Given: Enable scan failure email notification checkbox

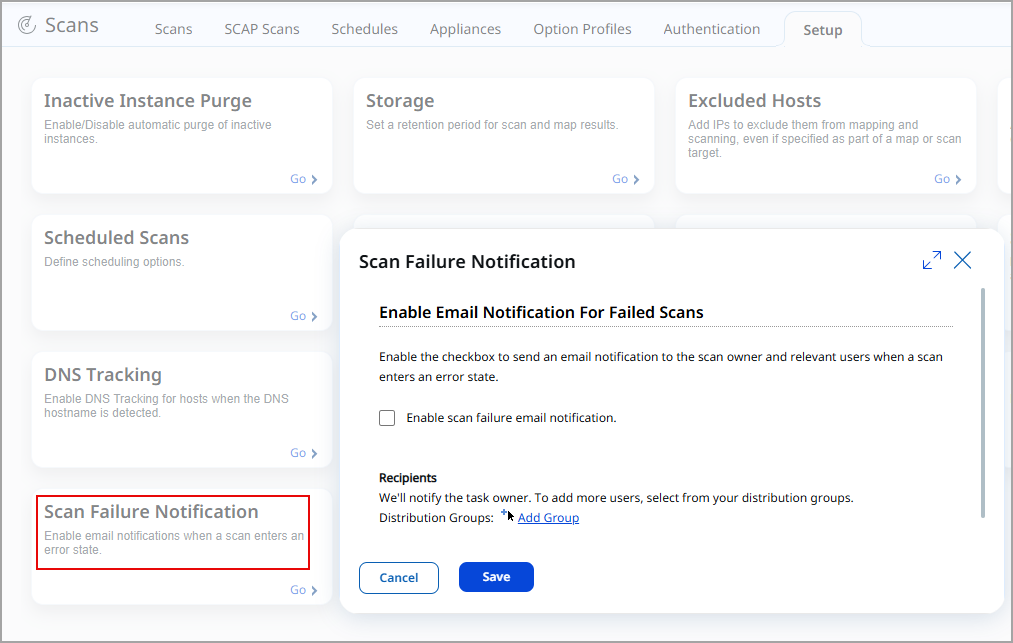Looking at the screenshot, I should 387,418.
